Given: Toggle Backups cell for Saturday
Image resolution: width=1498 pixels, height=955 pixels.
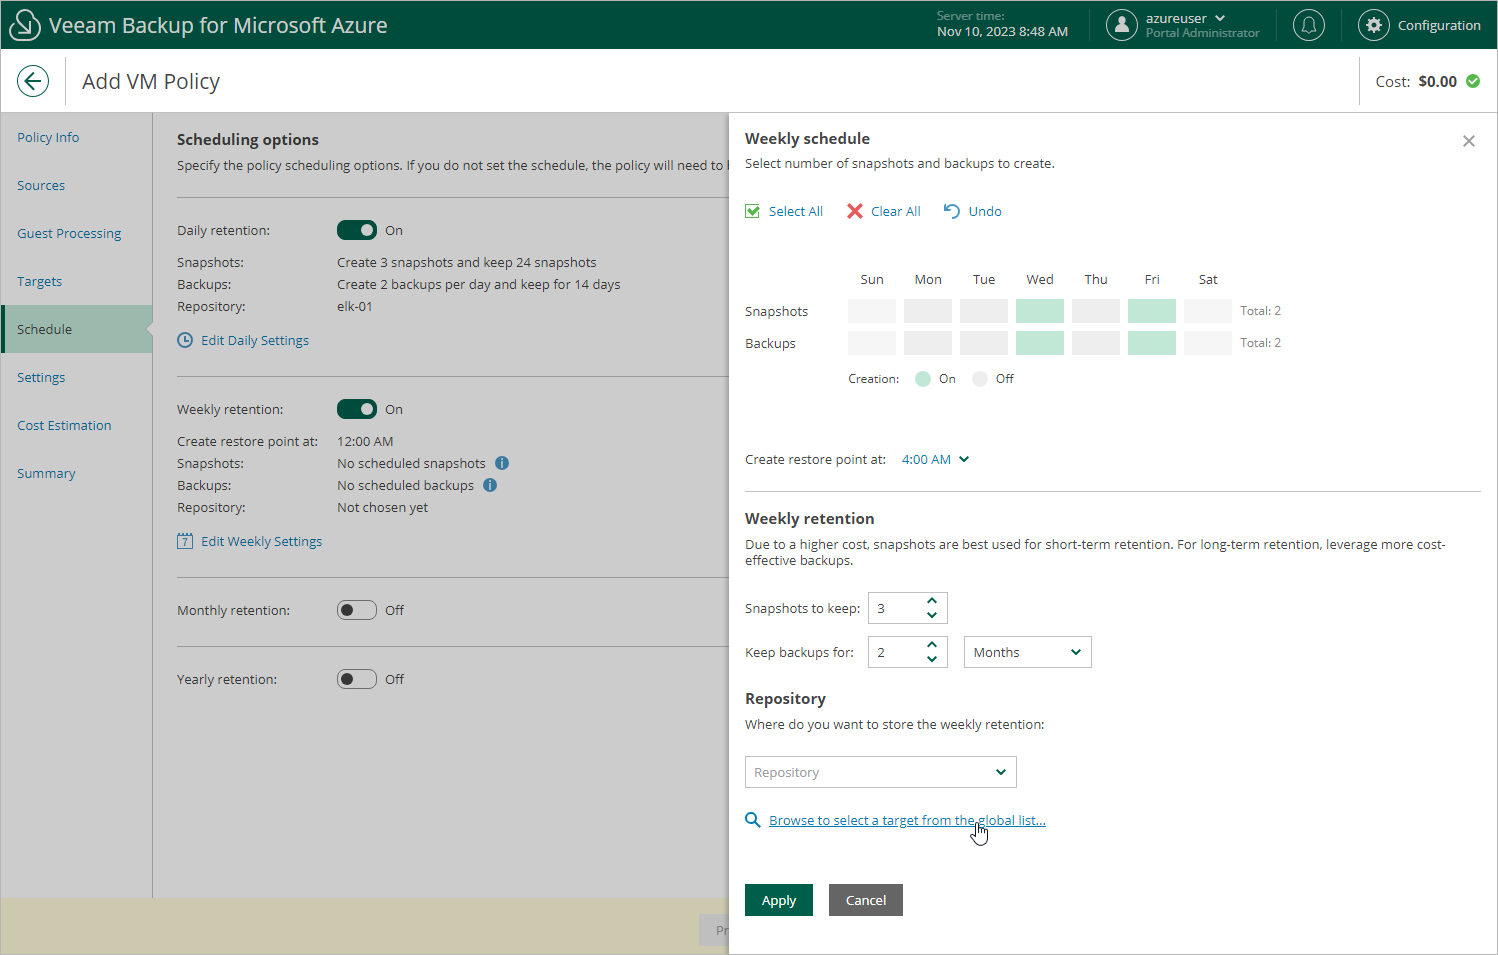Looking at the screenshot, I should coord(1208,343).
